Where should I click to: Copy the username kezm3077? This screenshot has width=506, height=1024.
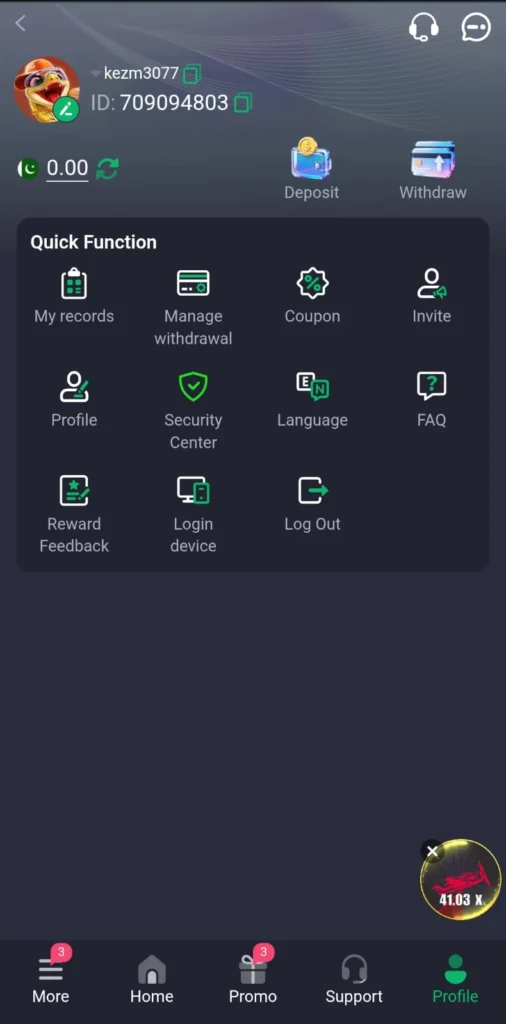coord(191,74)
